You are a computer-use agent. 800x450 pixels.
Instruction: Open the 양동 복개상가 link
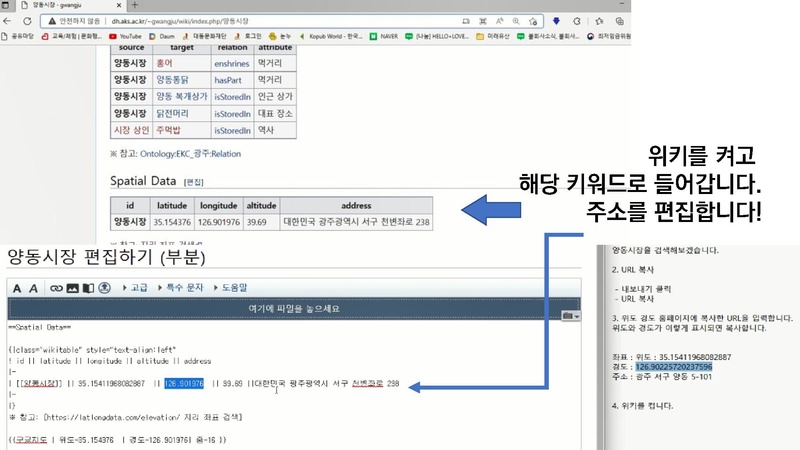point(182,96)
